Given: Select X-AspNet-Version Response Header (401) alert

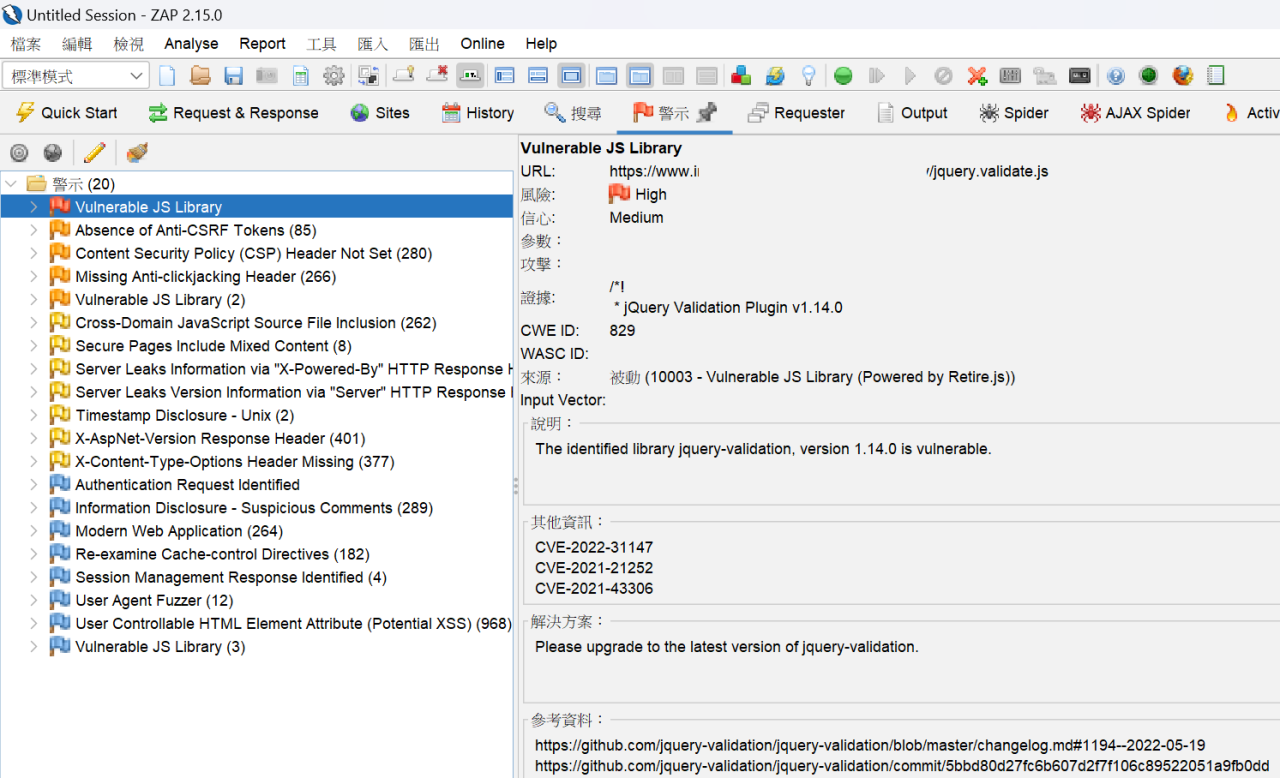Looking at the screenshot, I should (220, 438).
